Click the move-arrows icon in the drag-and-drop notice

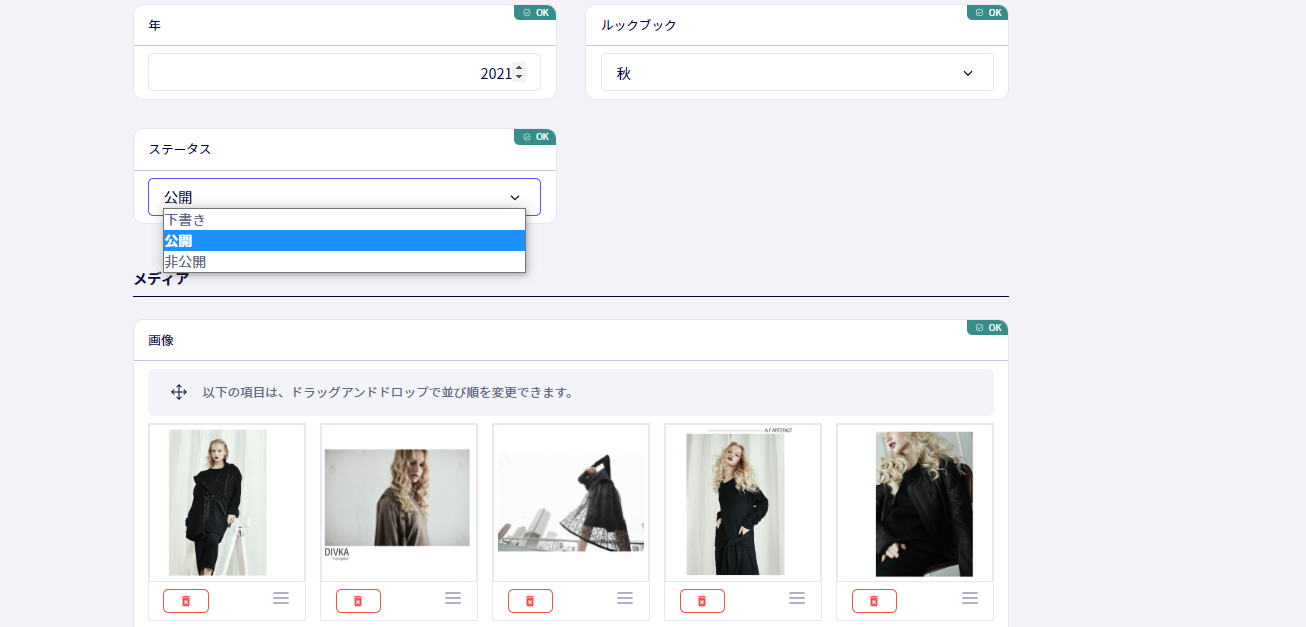[x=179, y=392]
